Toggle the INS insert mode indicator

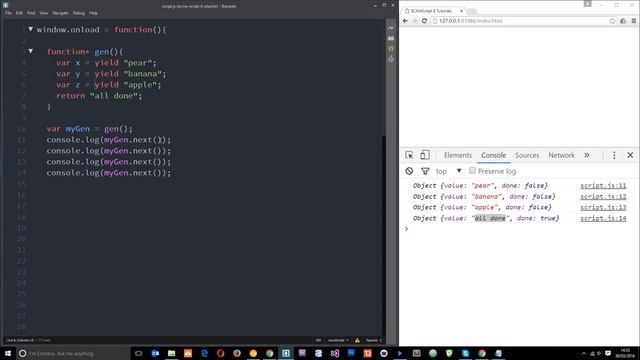point(318,340)
